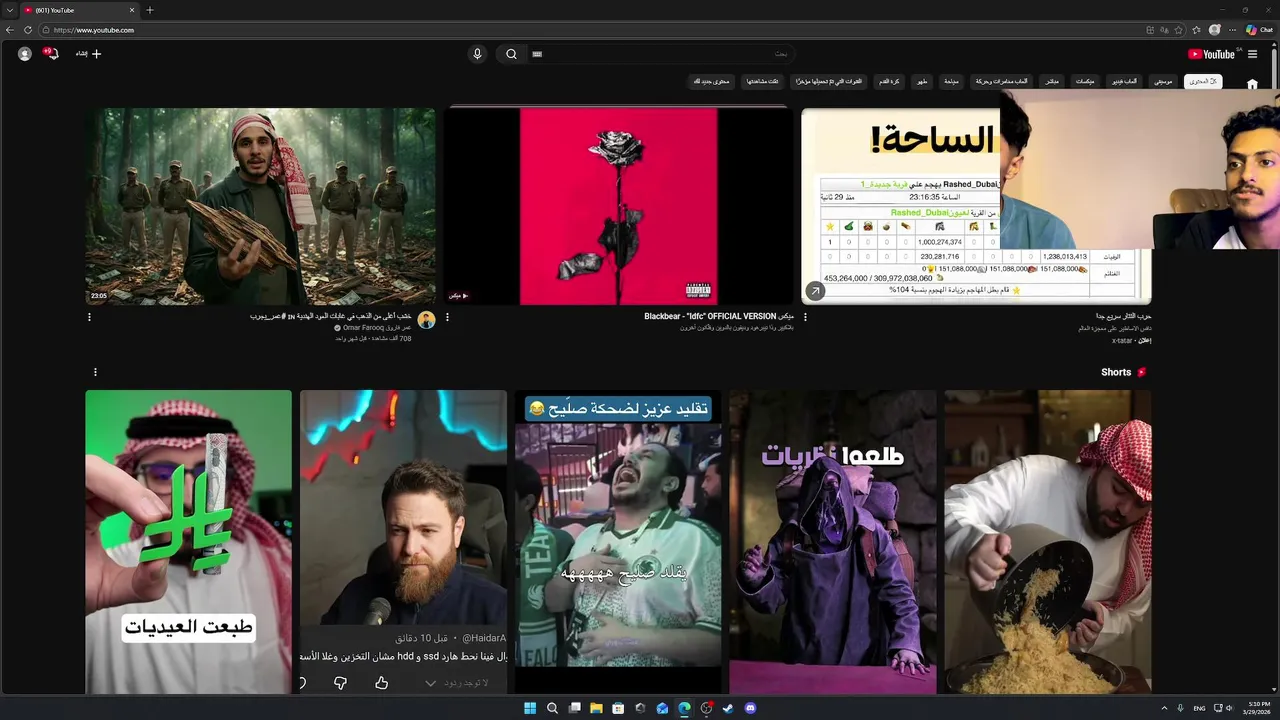Screen dimensions: 1280x720
Task: Select the 'موسيقى' filter chip
Action: pos(1162,81)
